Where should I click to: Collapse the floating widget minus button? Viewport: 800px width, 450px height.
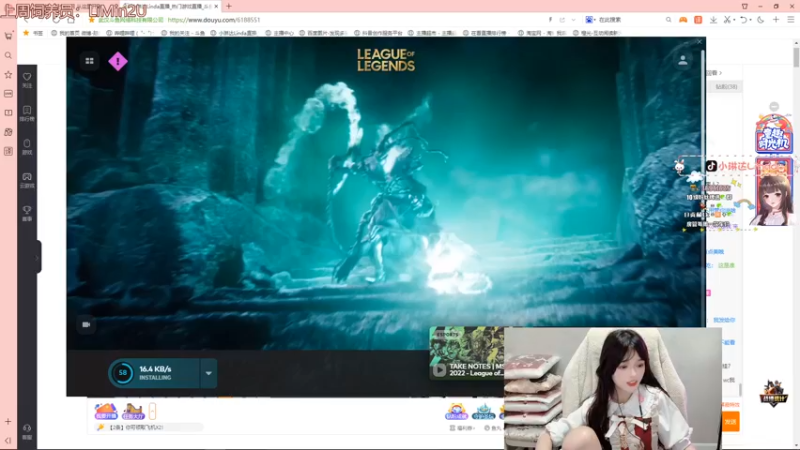coord(774,106)
